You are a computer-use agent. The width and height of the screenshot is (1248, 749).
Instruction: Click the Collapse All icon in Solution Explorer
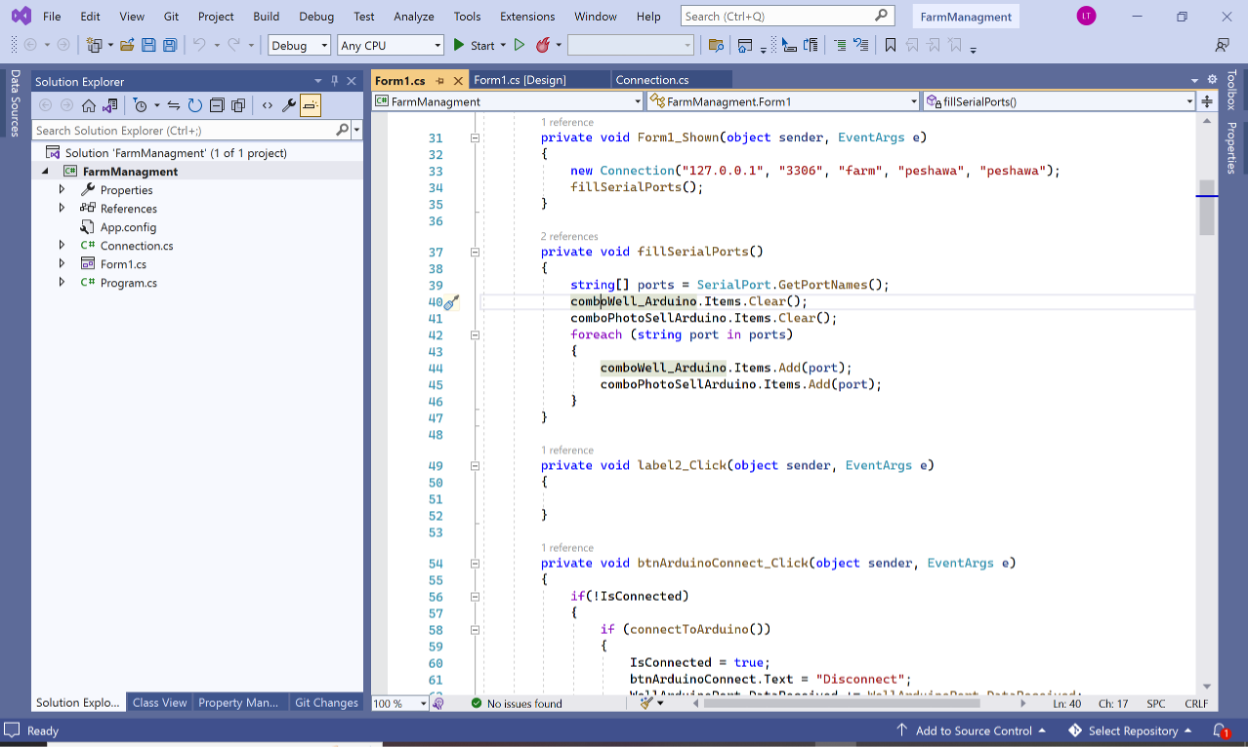tap(216, 105)
